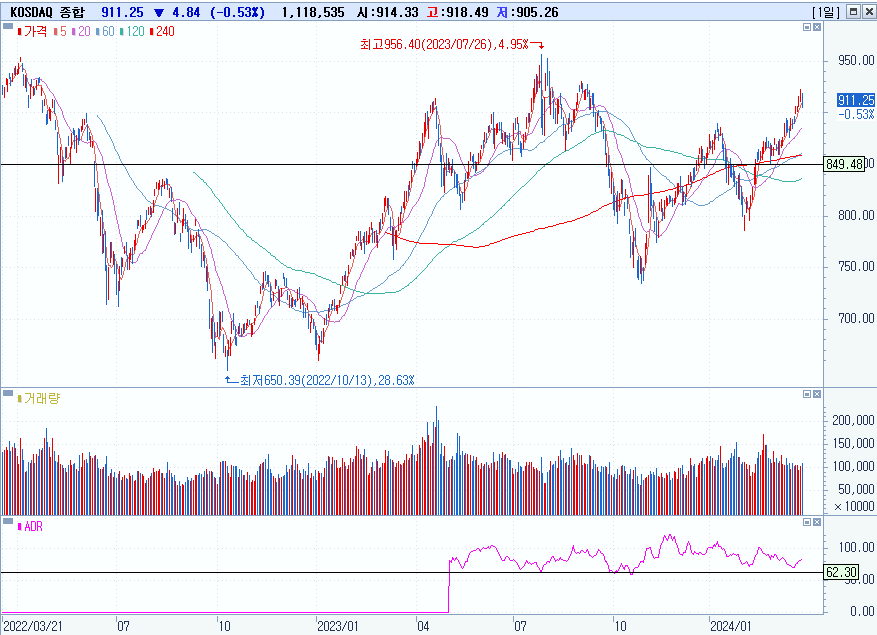Click the 950.00 price axis label

(856, 60)
